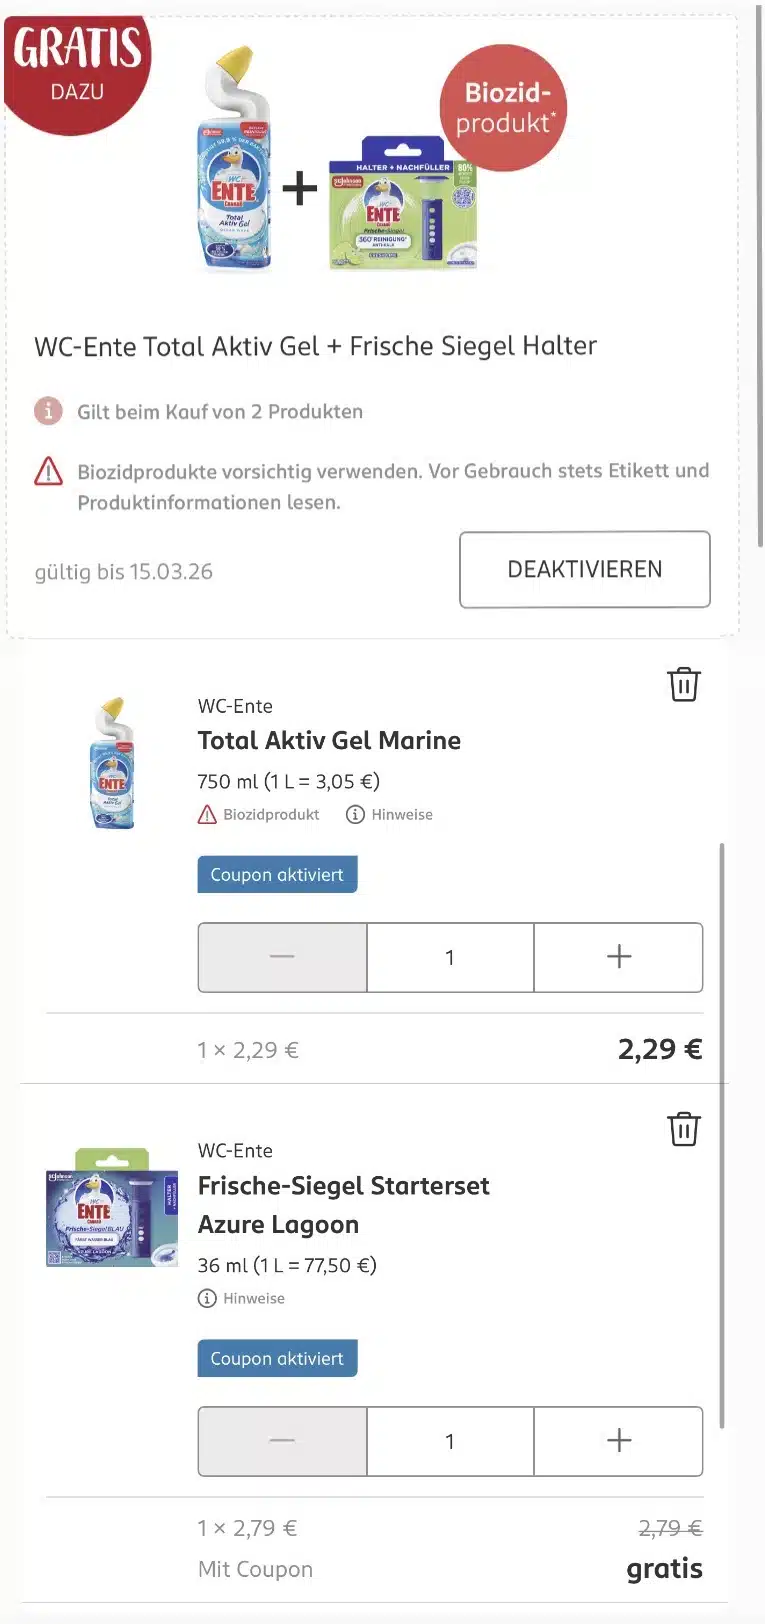
Task: Click the biocide warning triangle in coupon
Action: pos(48,471)
